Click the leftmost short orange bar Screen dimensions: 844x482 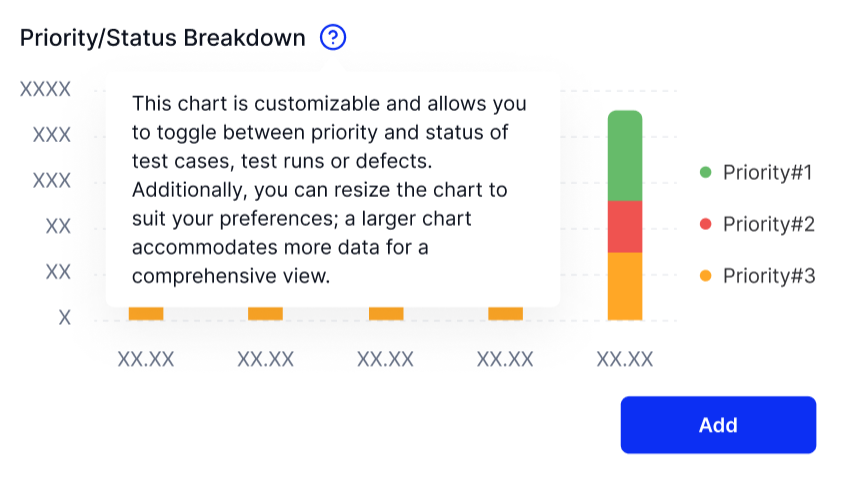pos(146,314)
